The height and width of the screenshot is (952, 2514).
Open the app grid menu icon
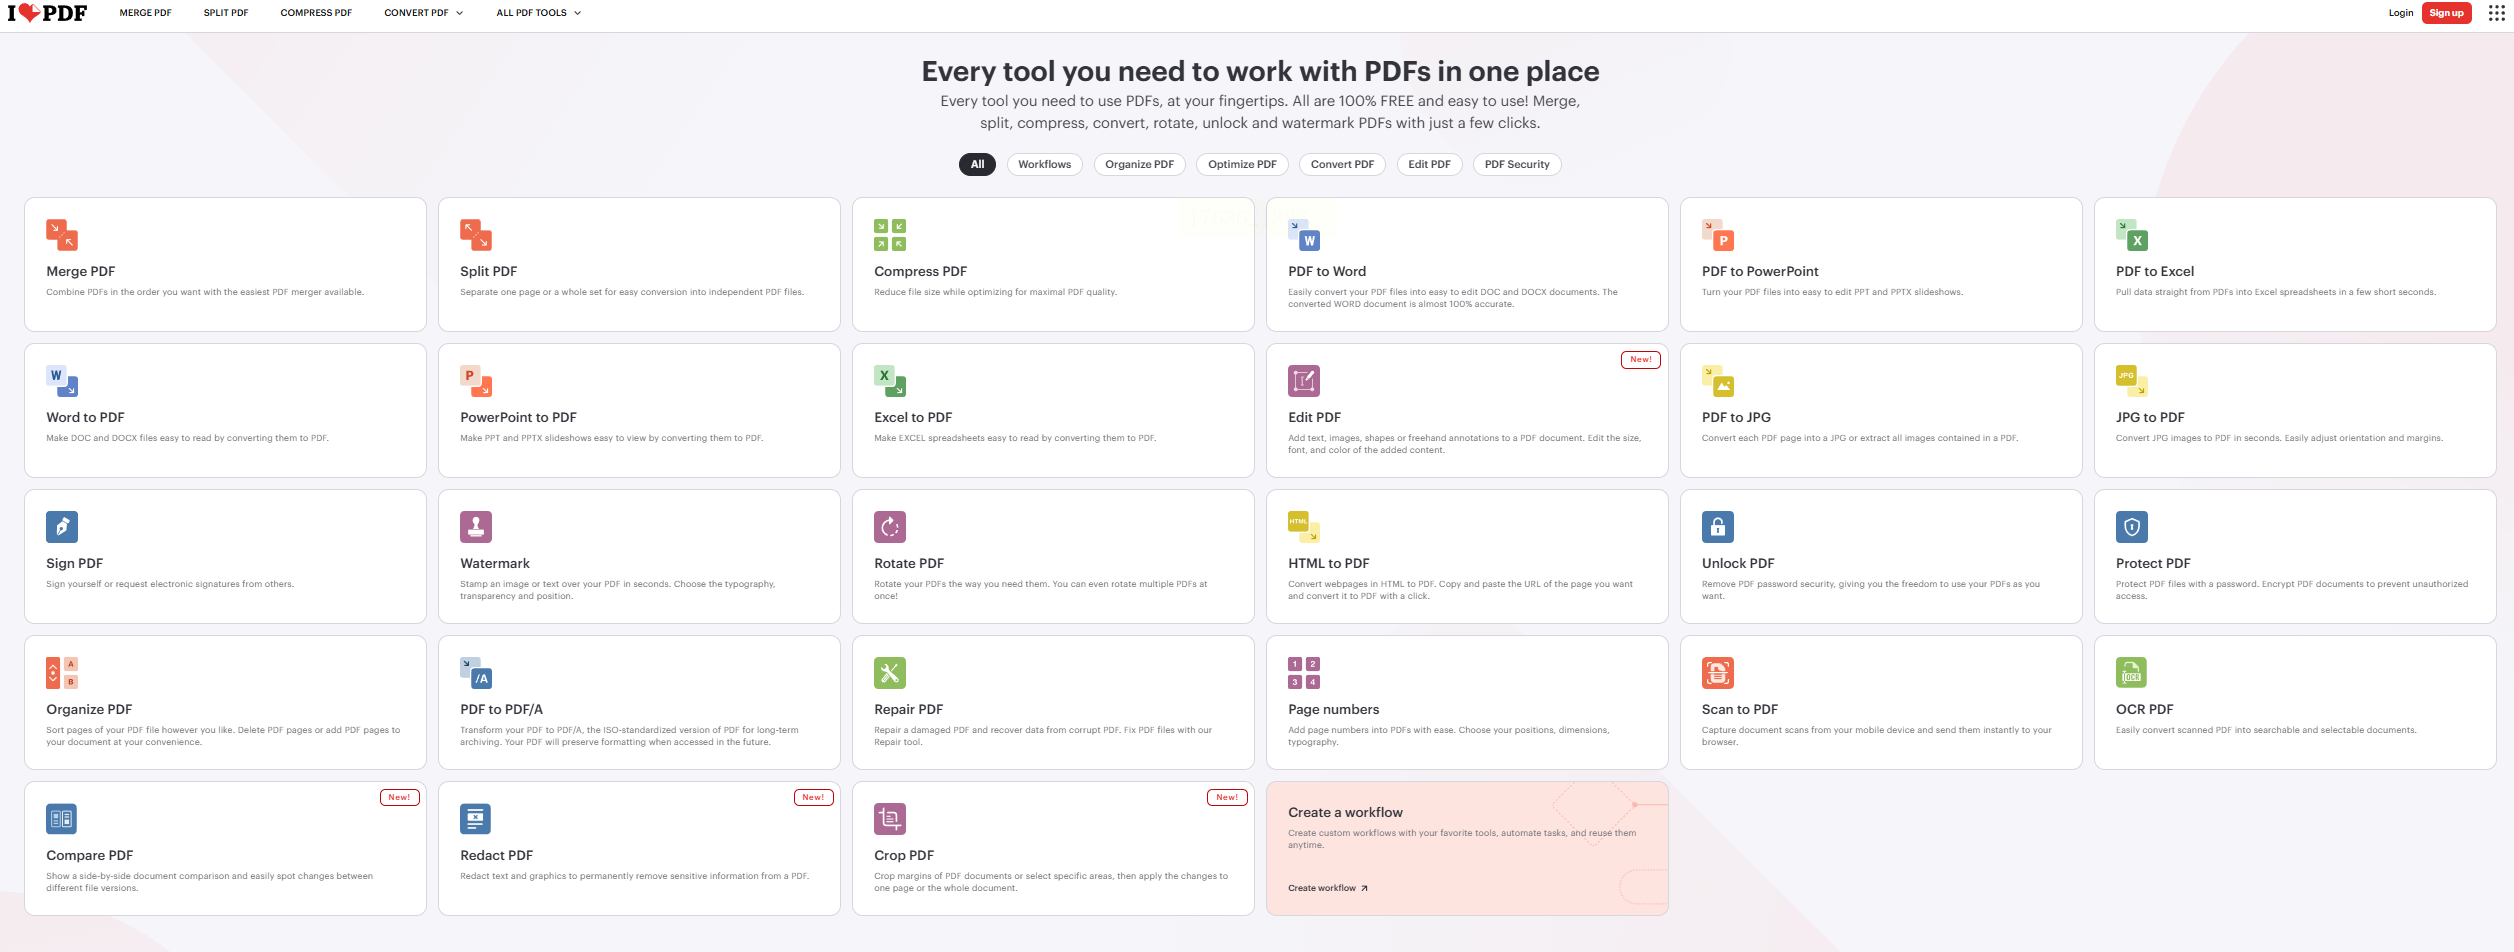pos(2496,13)
